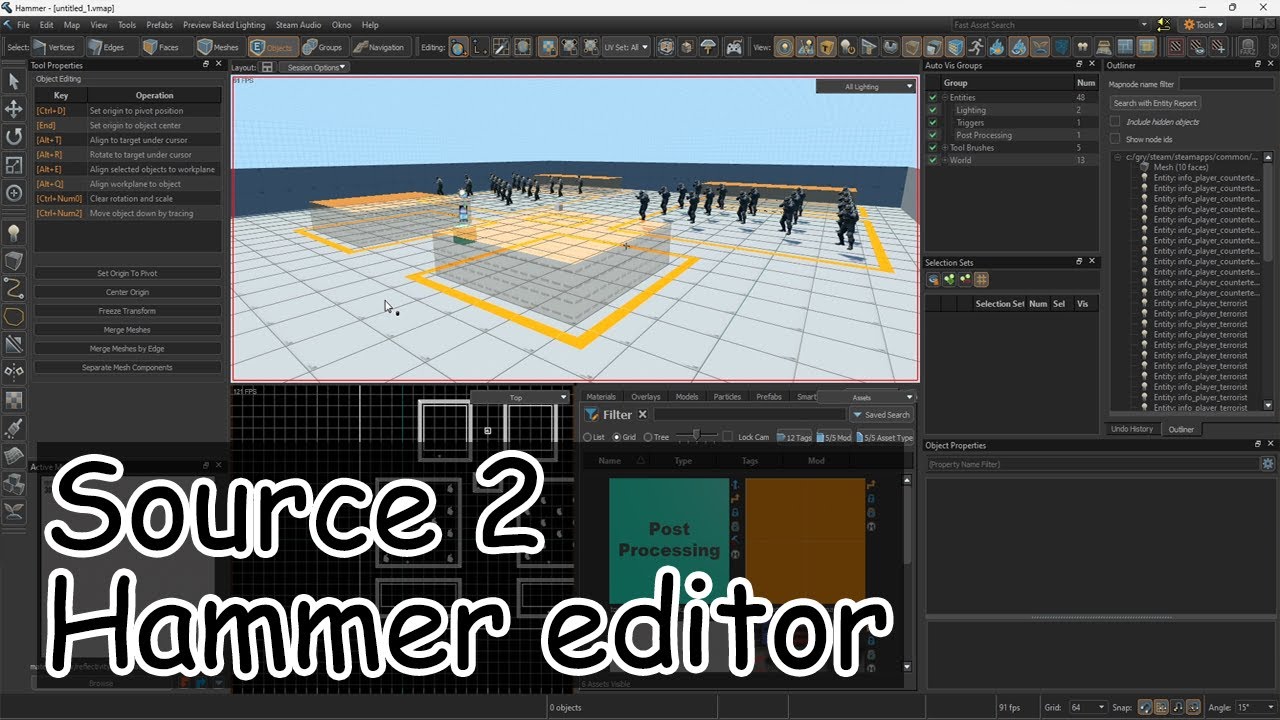
Task: Open the Prefabs menu
Action: click(x=160, y=25)
